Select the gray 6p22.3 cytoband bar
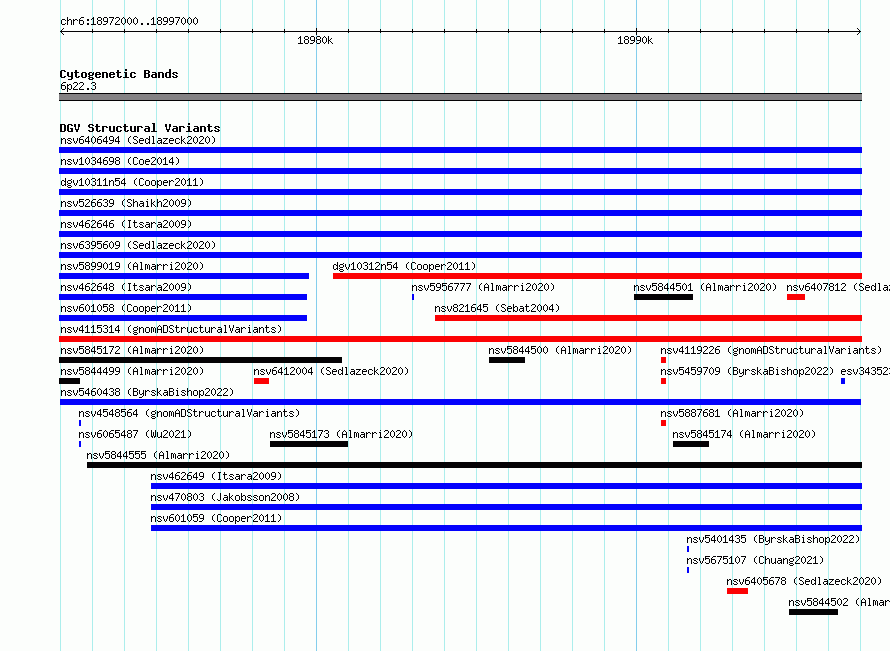Image resolution: width=890 pixels, height=651 pixels. (460, 97)
